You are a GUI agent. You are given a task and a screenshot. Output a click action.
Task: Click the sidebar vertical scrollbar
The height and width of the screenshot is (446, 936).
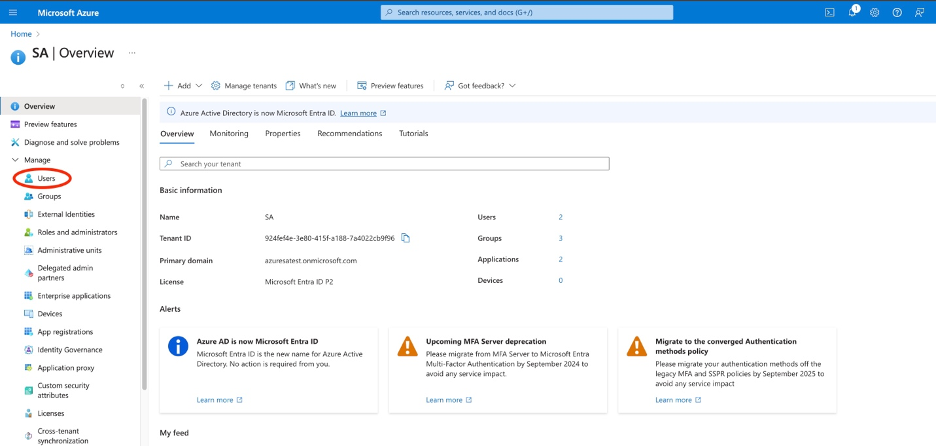pyautogui.click(x=144, y=245)
